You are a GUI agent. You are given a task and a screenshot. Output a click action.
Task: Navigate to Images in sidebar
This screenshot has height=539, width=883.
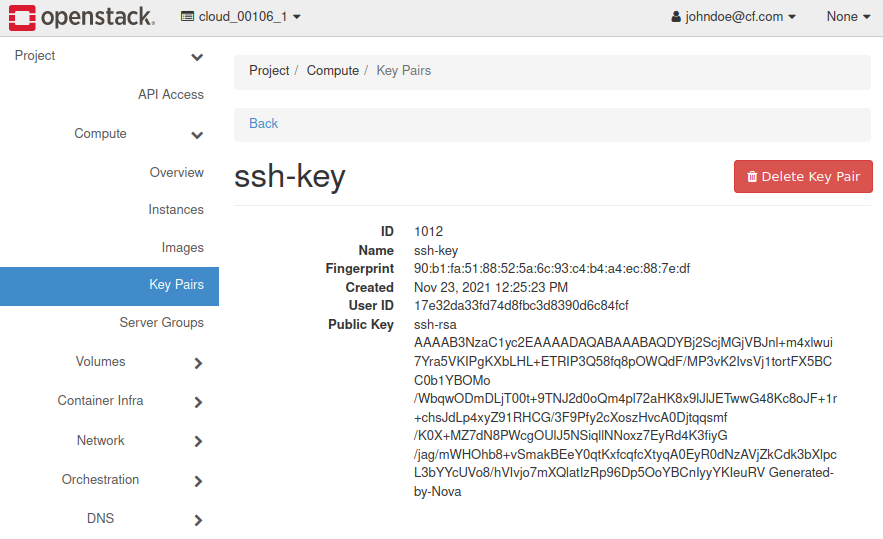coord(182,248)
